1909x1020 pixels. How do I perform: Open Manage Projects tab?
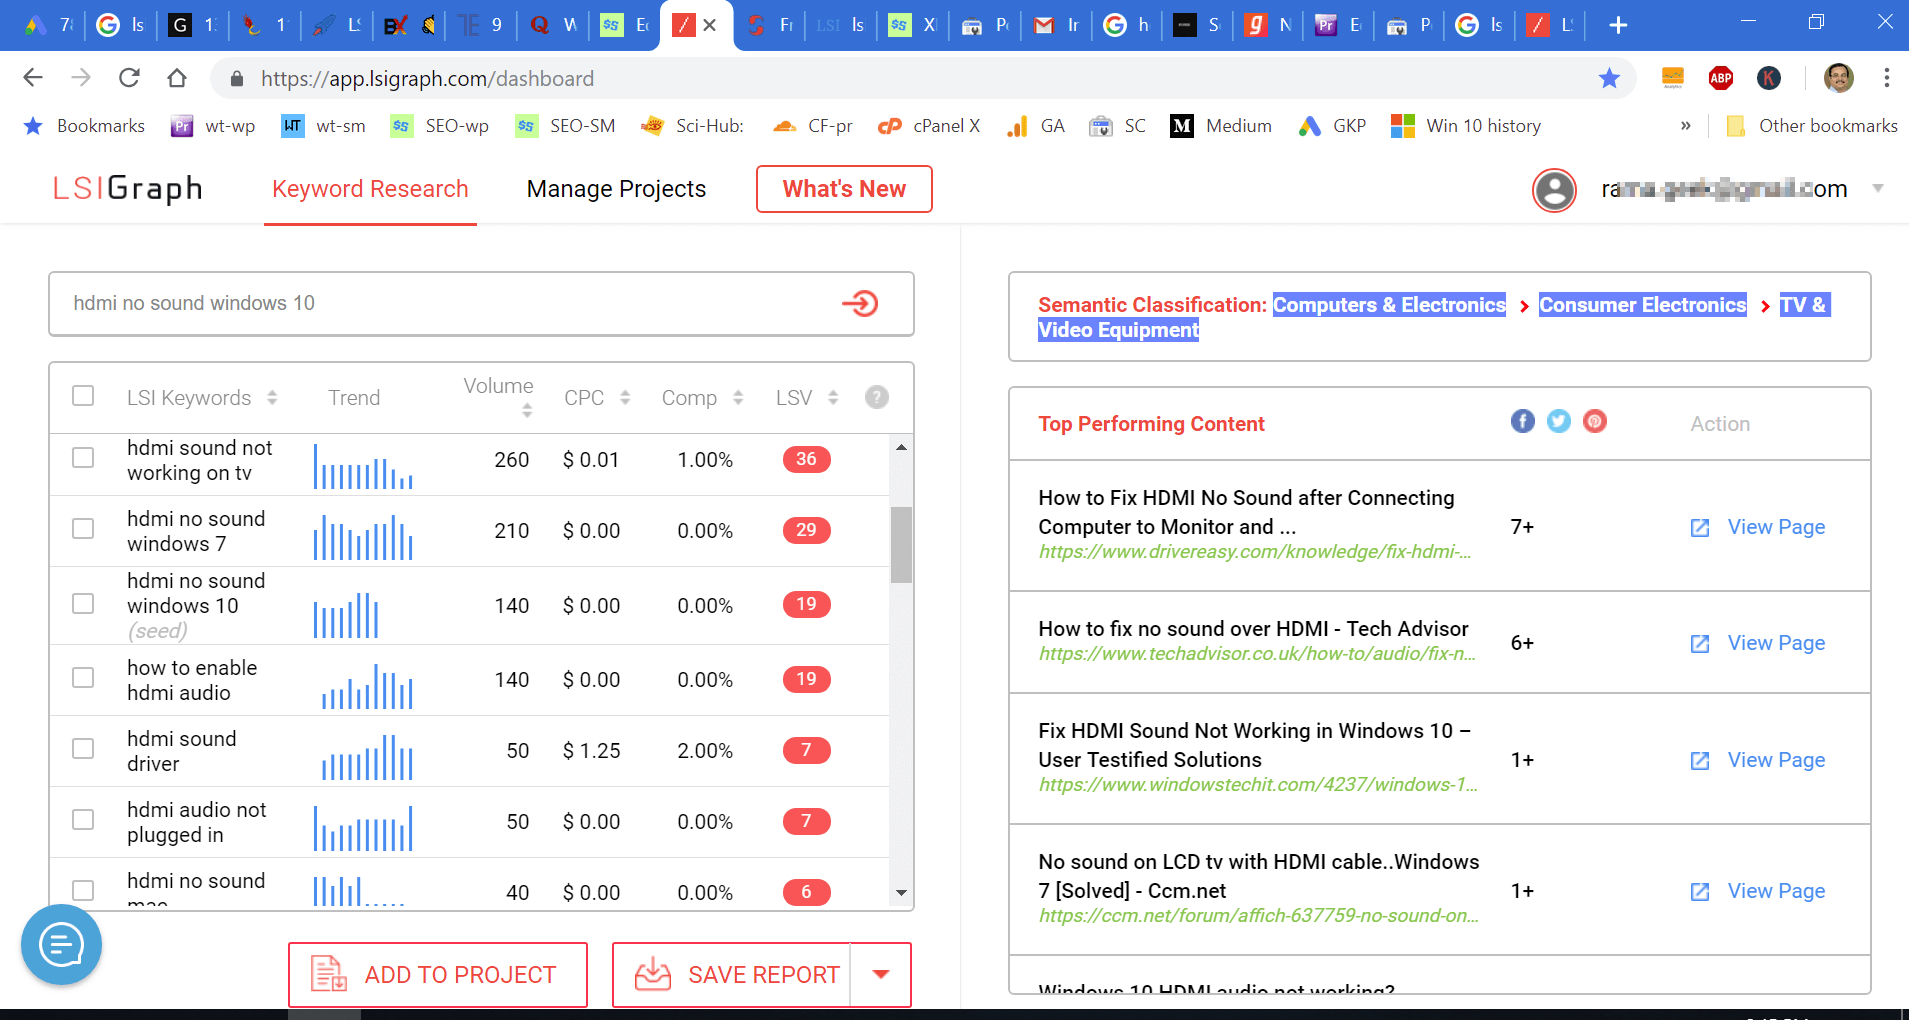tap(616, 189)
